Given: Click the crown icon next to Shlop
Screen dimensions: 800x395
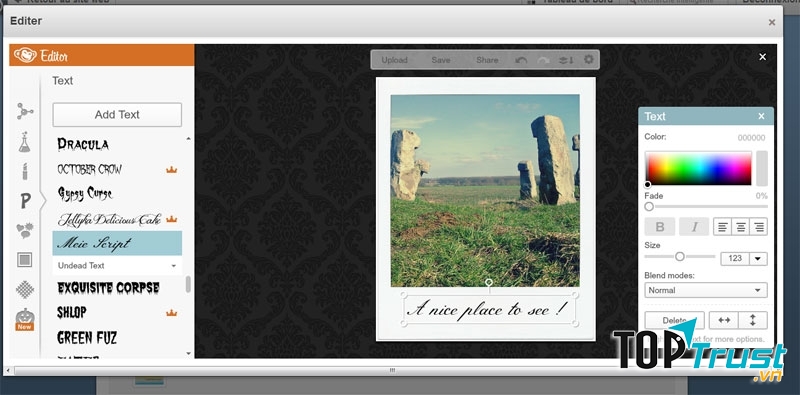Looking at the screenshot, I should (x=171, y=312).
